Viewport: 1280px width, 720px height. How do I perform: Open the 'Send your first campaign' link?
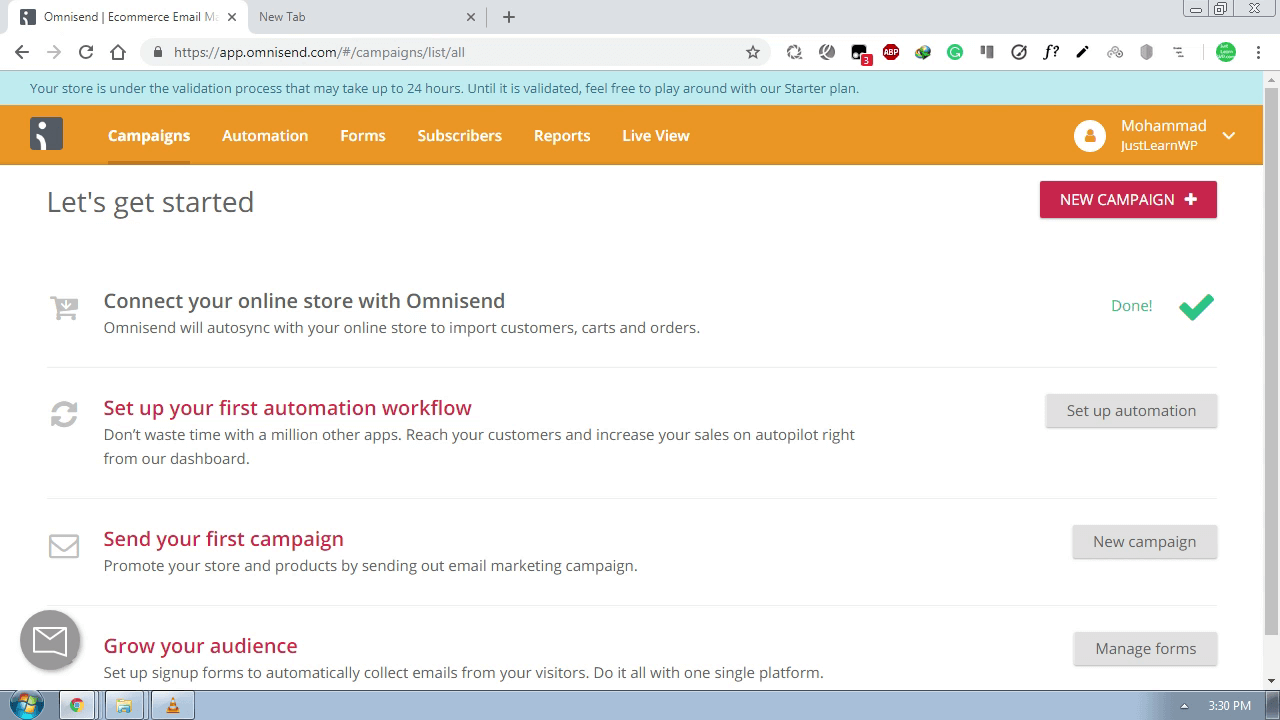223,539
